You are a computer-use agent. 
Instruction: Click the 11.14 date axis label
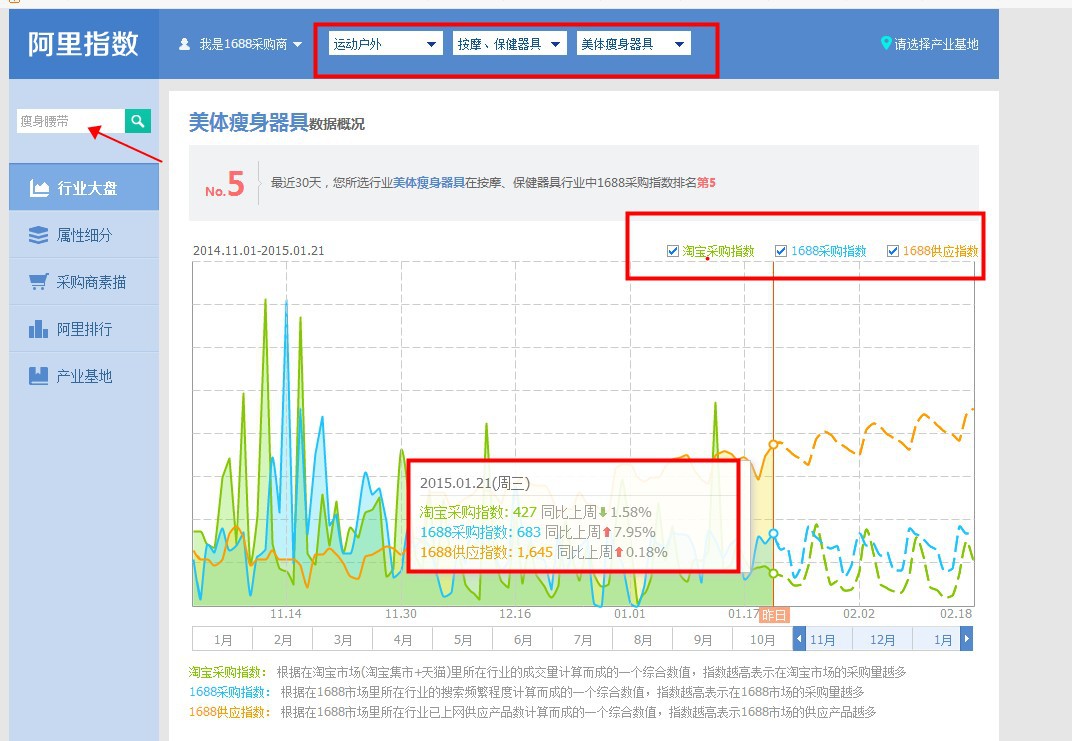(286, 614)
